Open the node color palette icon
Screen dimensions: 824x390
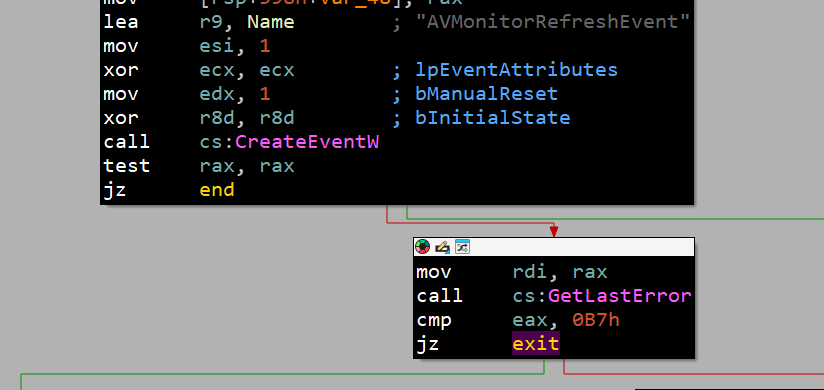(x=422, y=247)
